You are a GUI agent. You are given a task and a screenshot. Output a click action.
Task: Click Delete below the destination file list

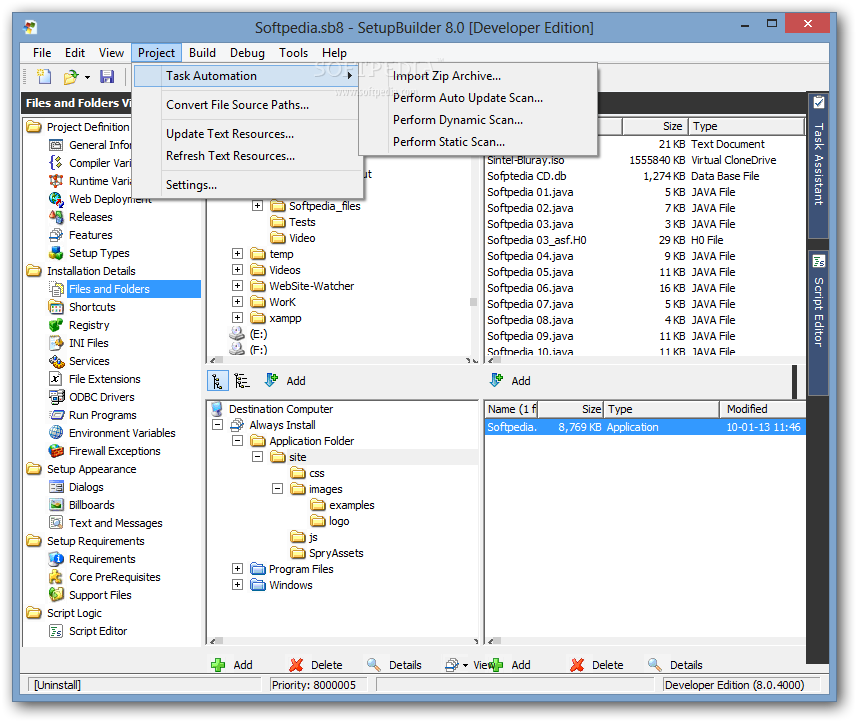(x=597, y=665)
